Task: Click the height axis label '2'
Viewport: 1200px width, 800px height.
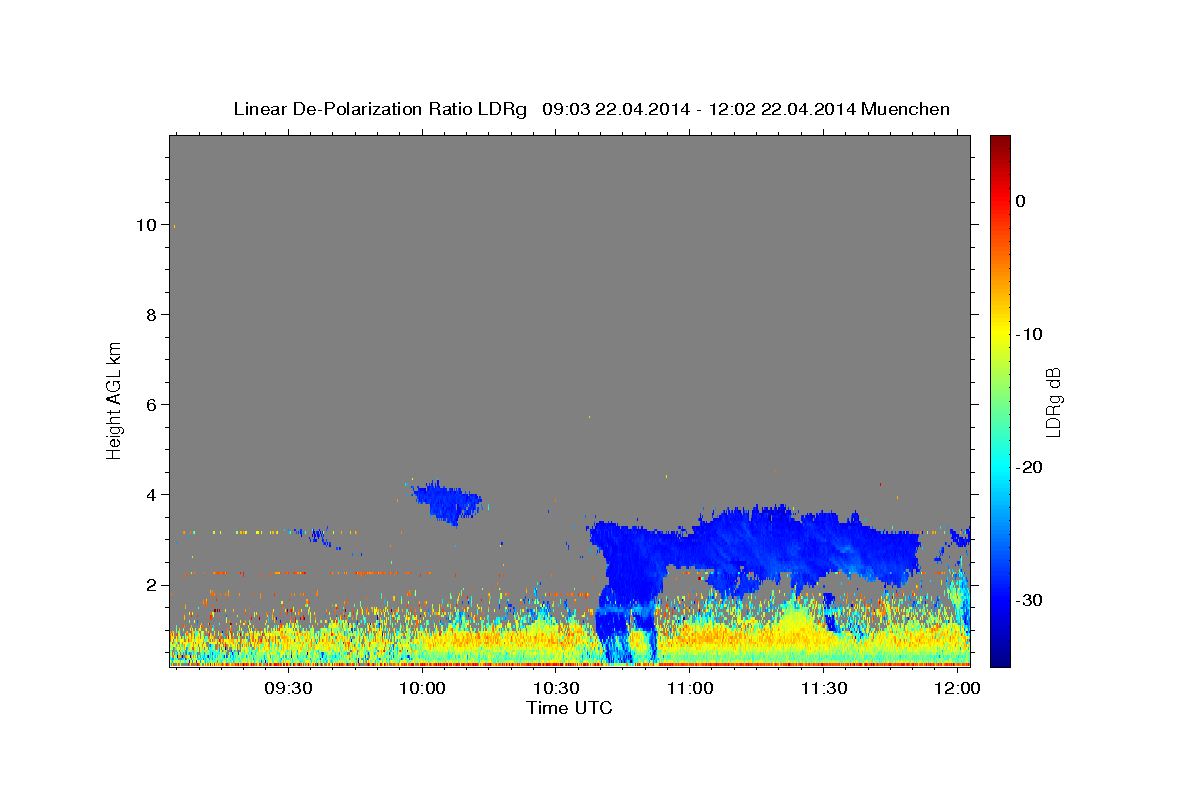Action: (x=152, y=584)
